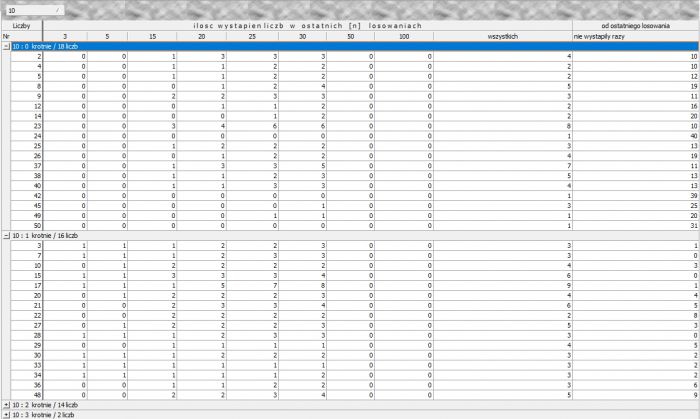The height and width of the screenshot is (419, 700).
Task: Sort by the '100' draws column header
Action: point(404,37)
